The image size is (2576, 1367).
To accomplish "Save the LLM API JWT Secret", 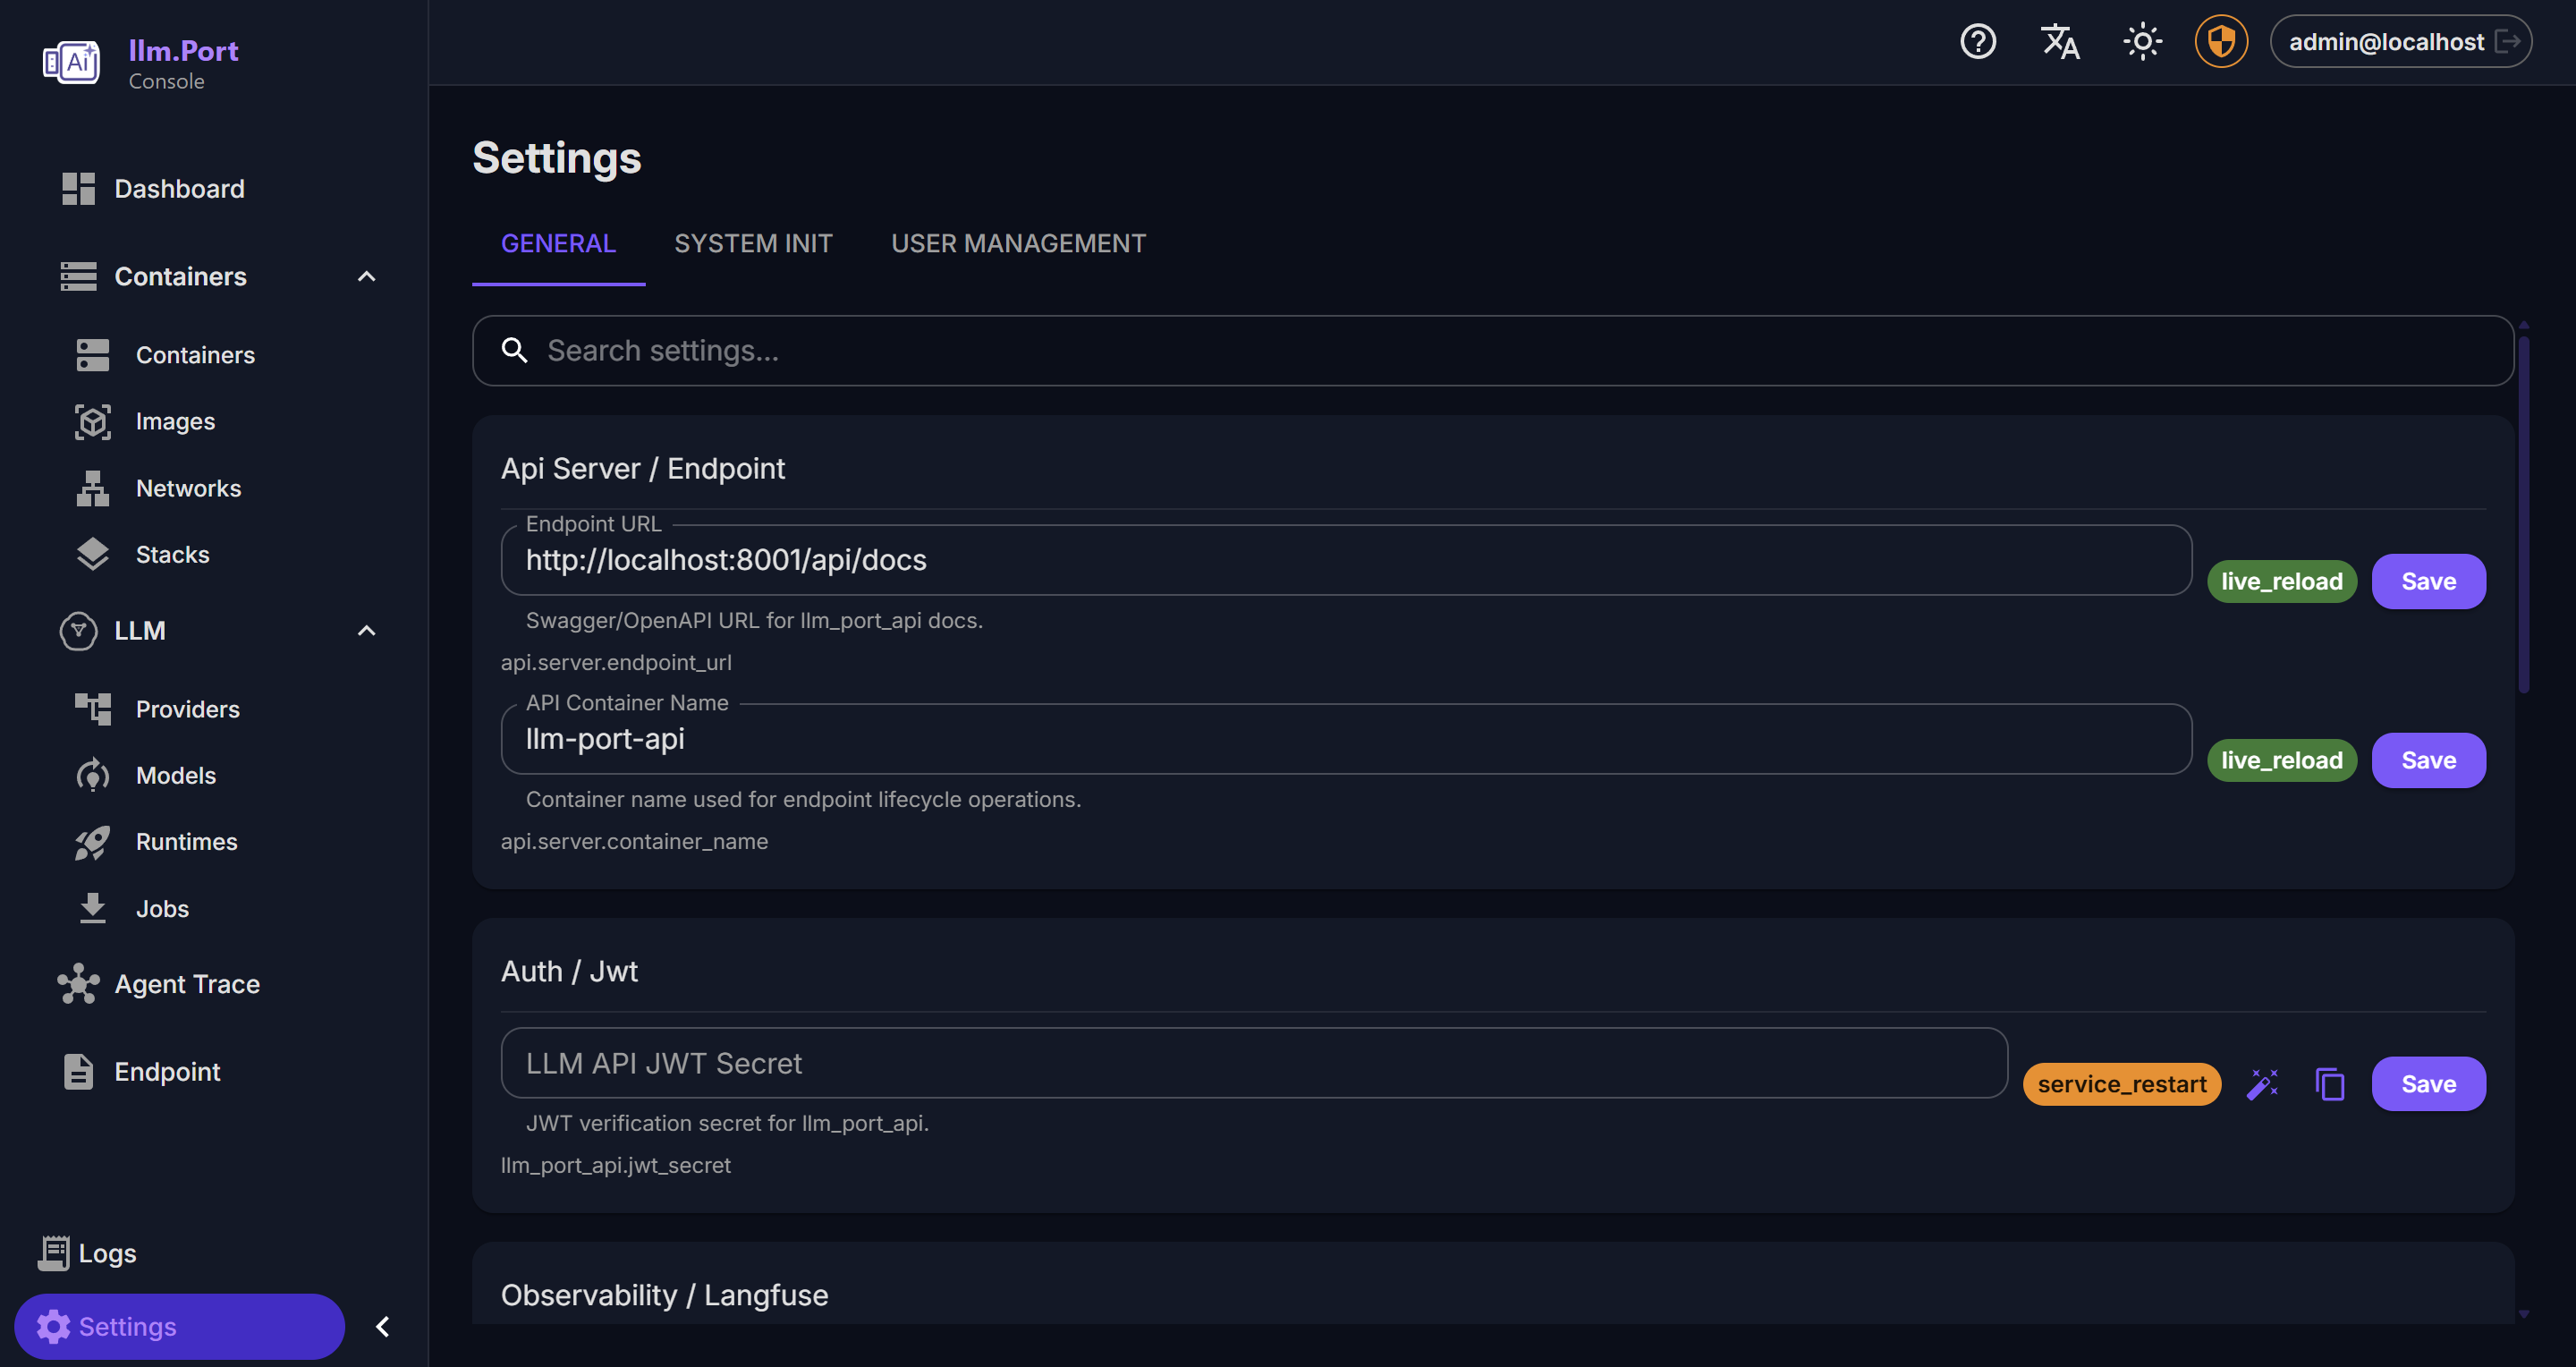I will click(x=2428, y=1084).
